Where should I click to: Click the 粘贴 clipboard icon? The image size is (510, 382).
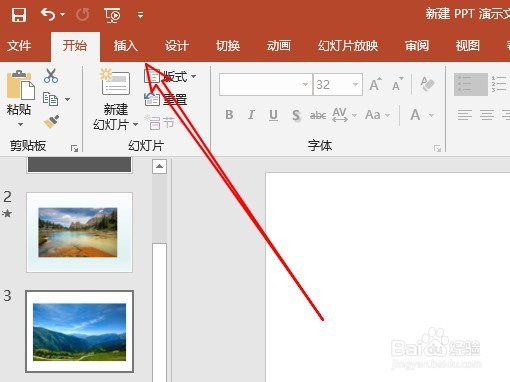pyautogui.click(x=21, y=85)
